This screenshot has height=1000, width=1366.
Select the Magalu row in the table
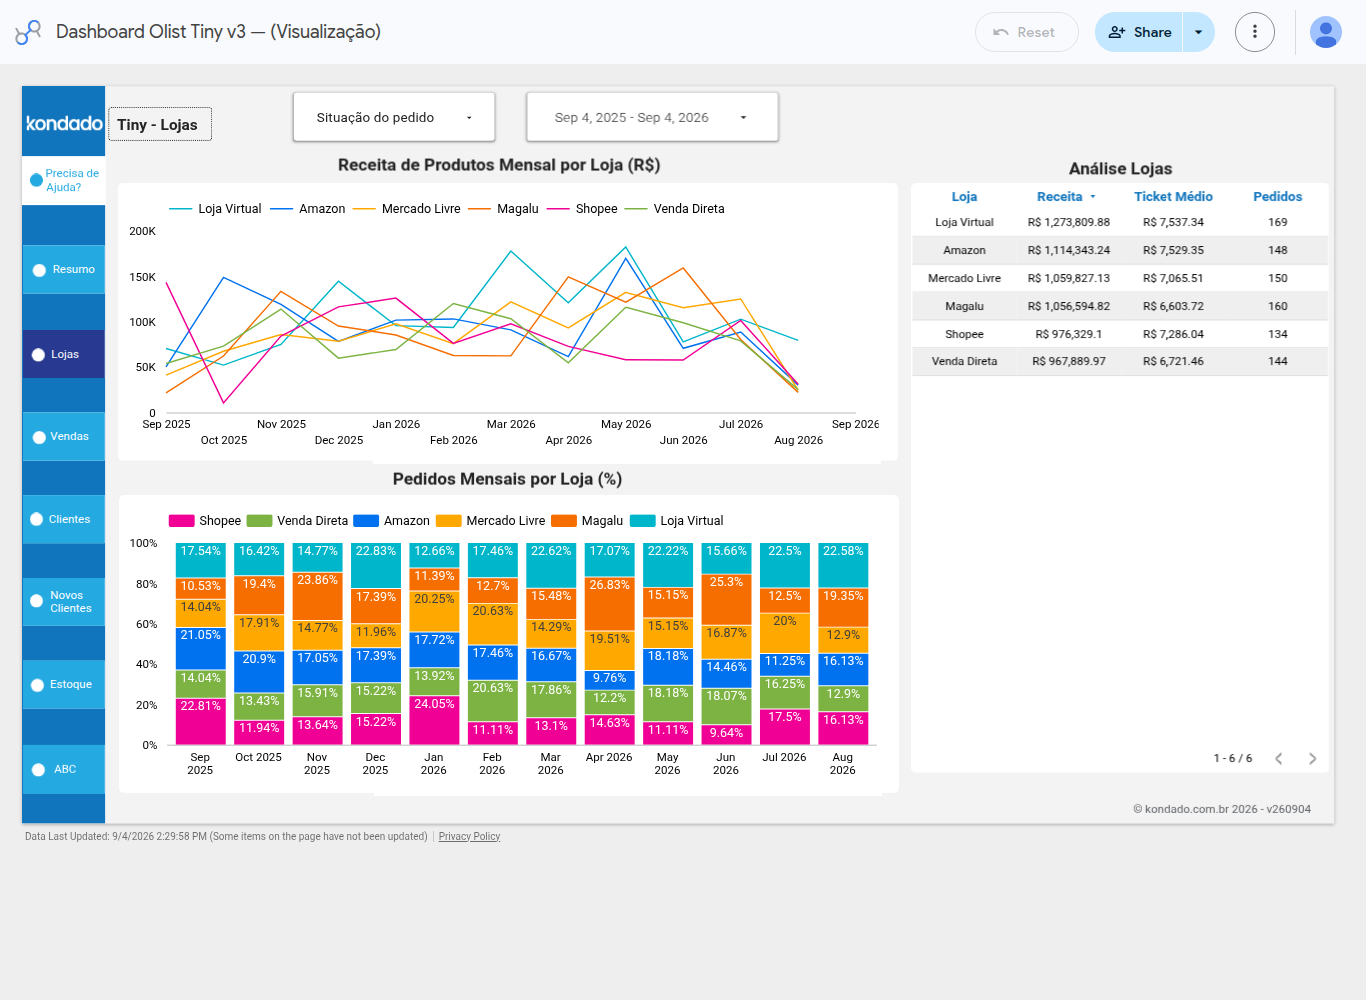click(1120, 306)
